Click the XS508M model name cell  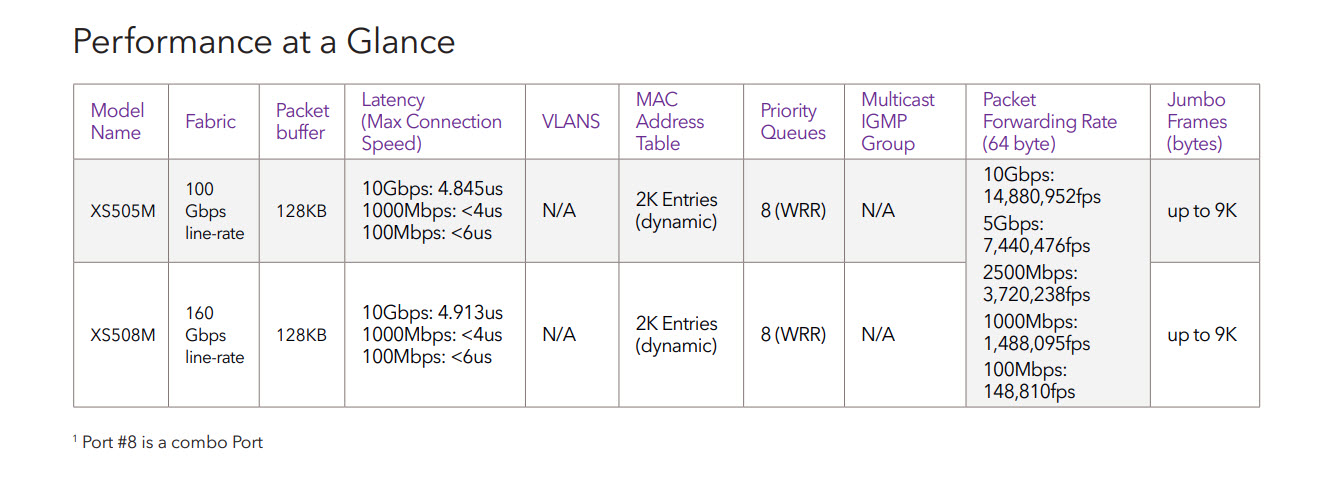123,335
